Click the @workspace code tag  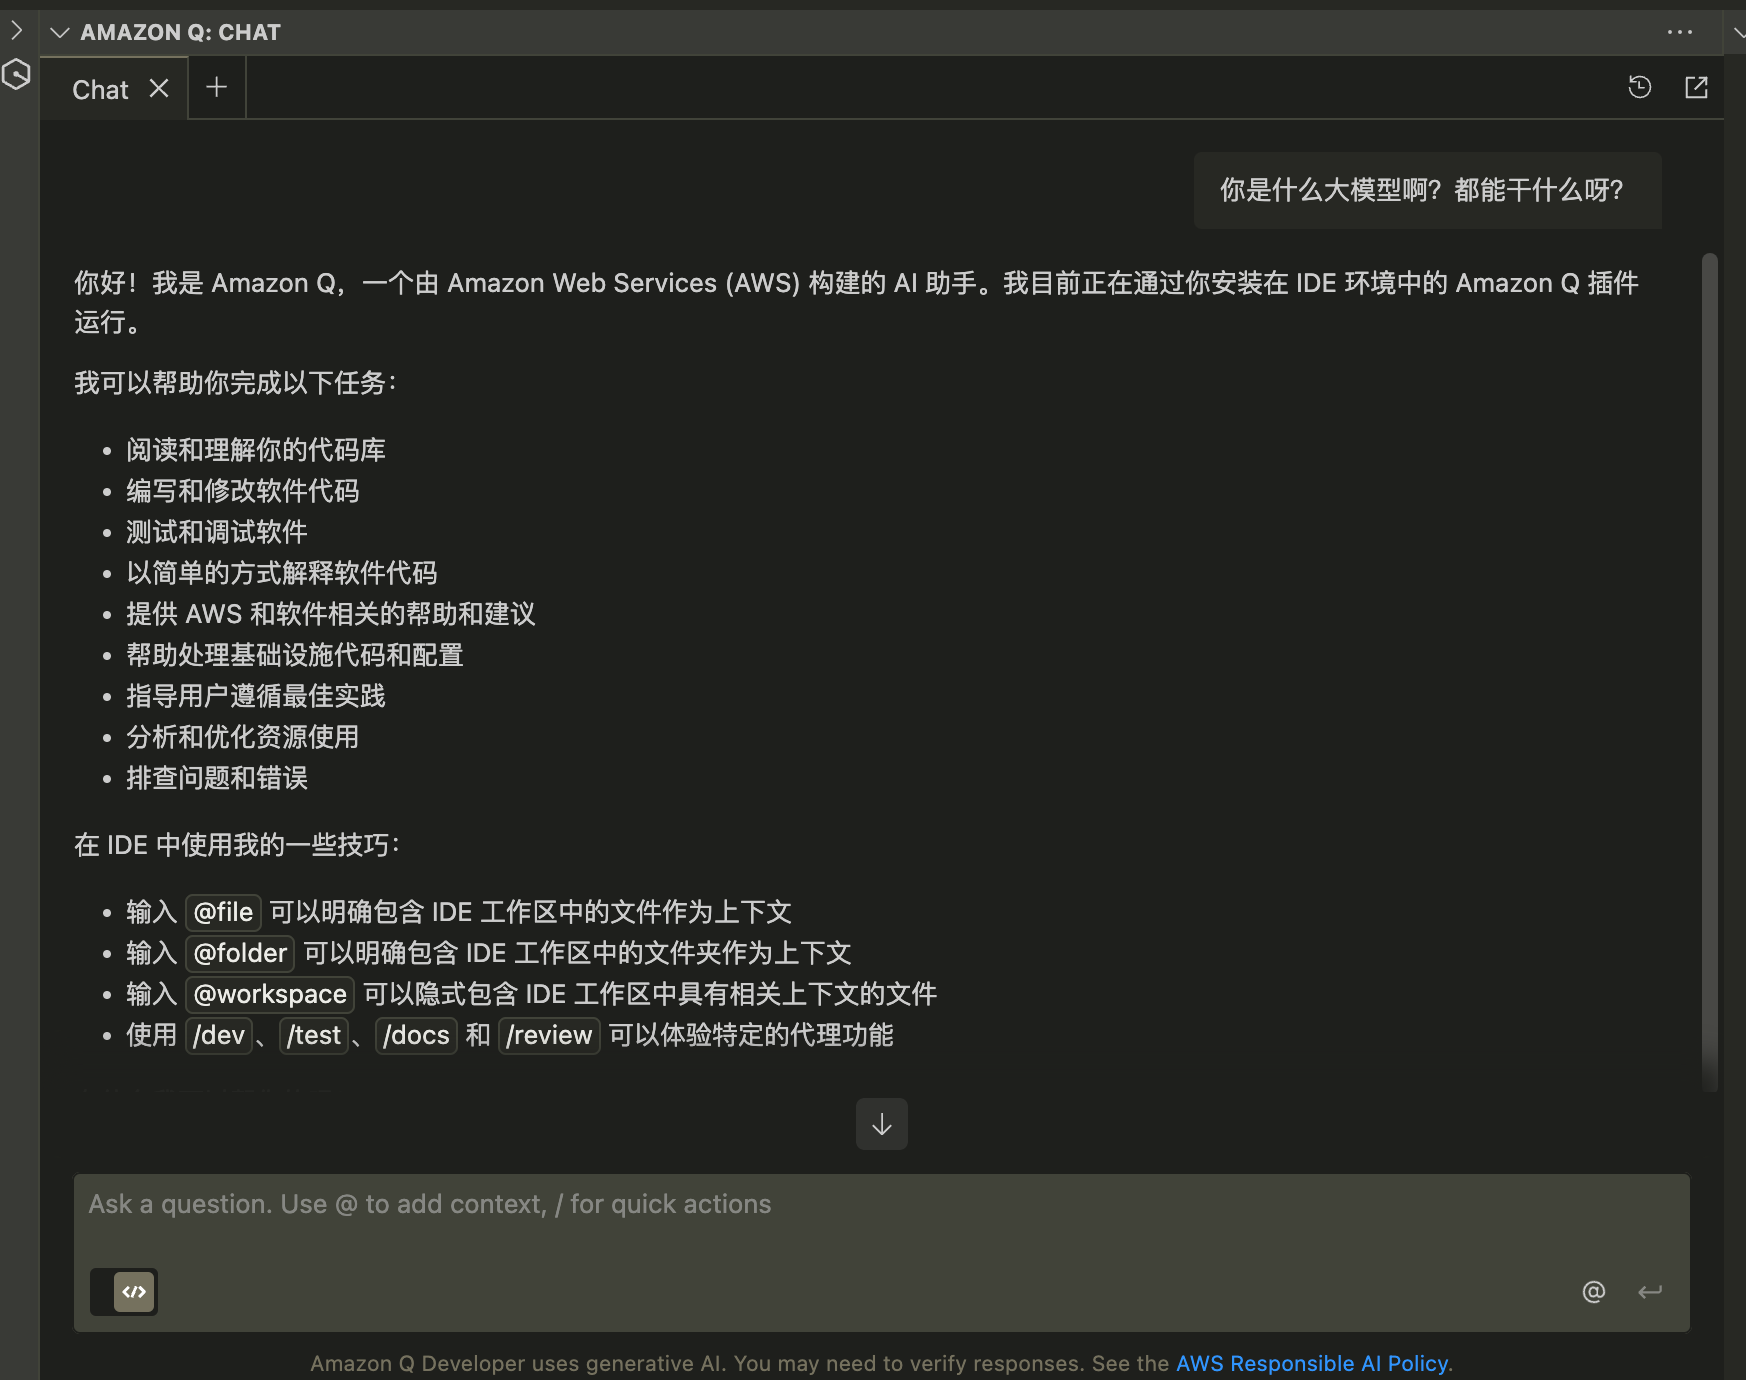[x=270, y=994]
